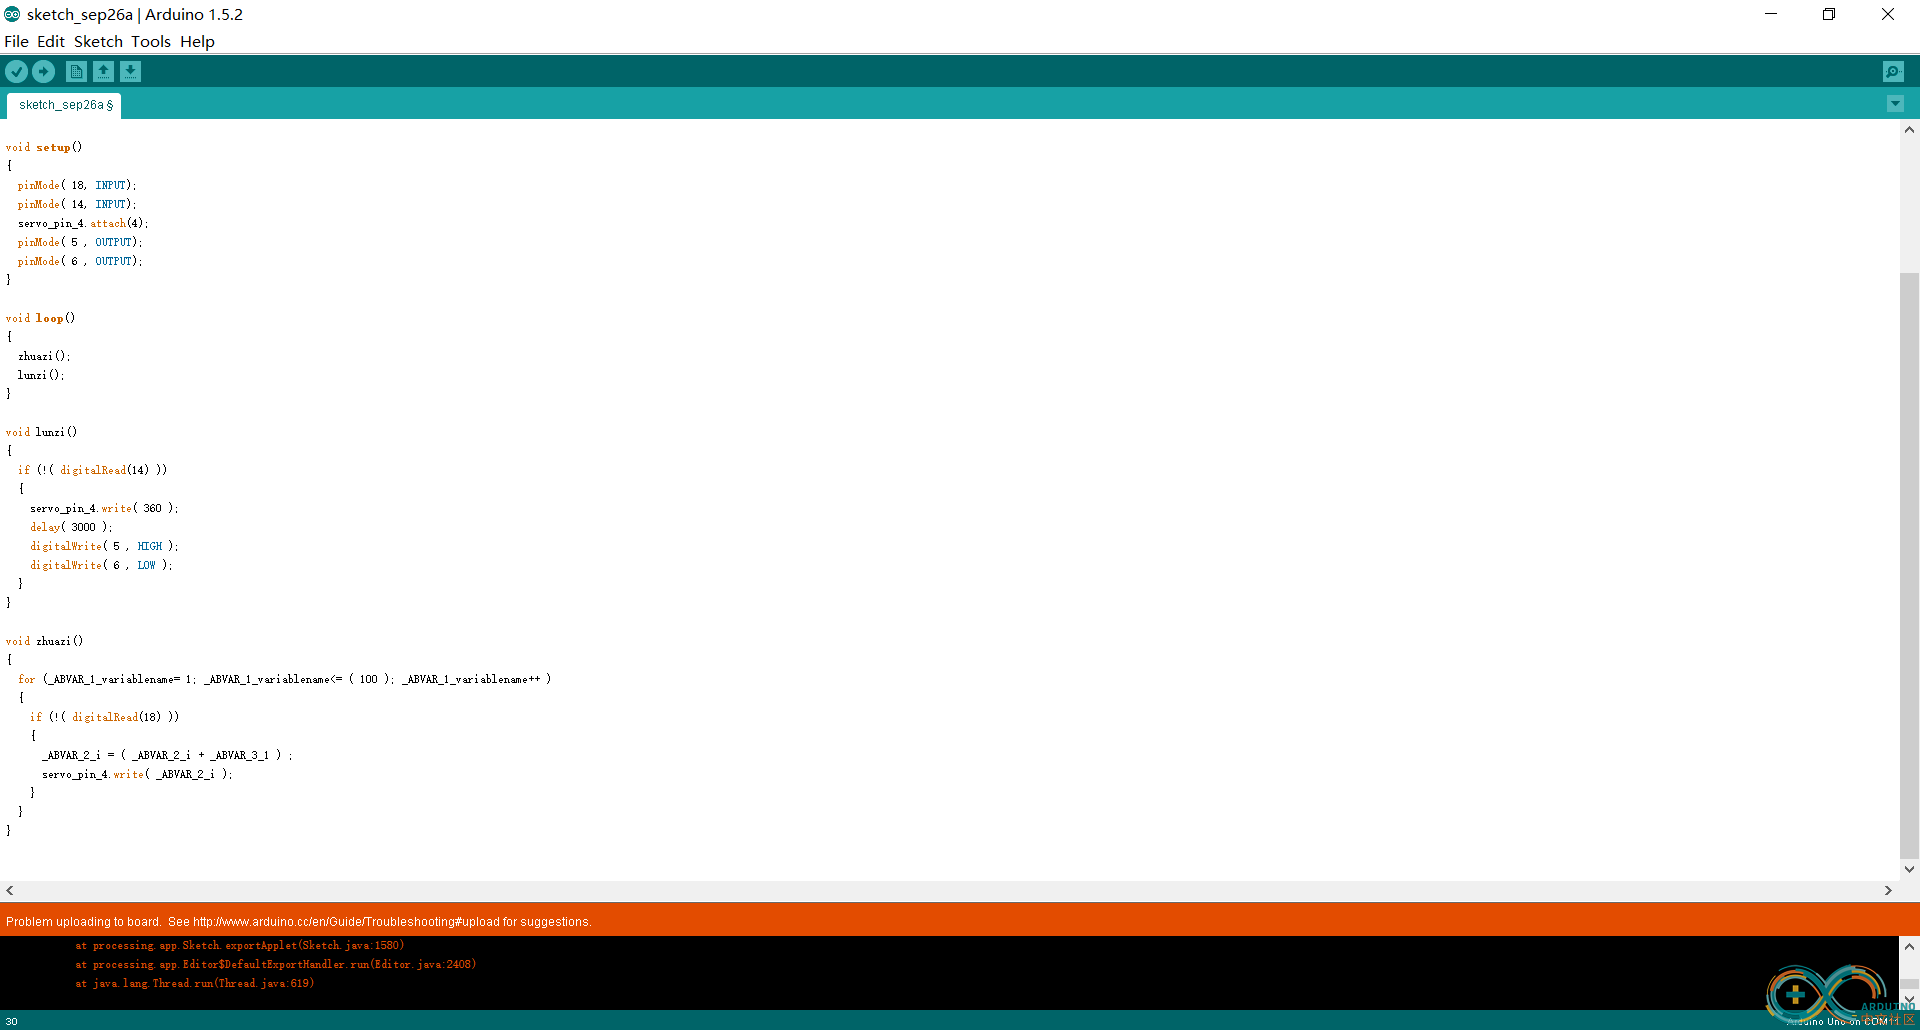
Task: Click the editor vertical scrollbar thumb
Action: tap(1909, 564)
